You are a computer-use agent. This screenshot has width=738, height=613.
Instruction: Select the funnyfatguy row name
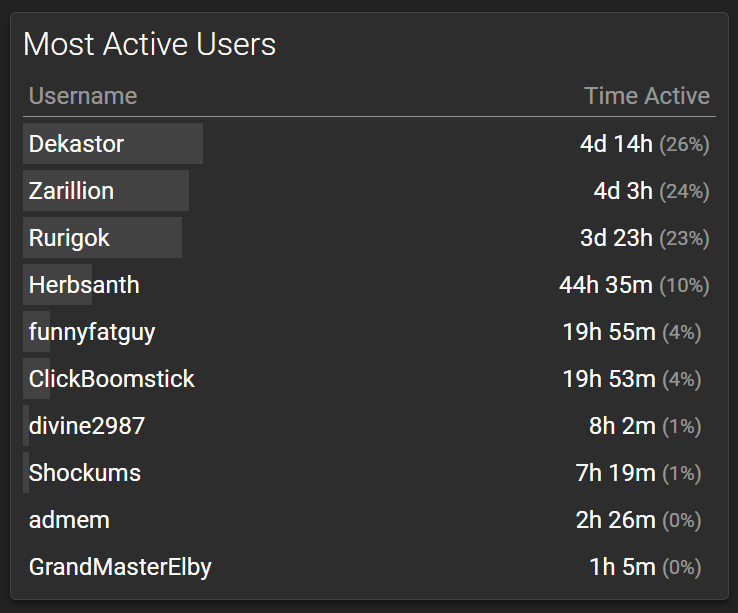pos(92,332)
